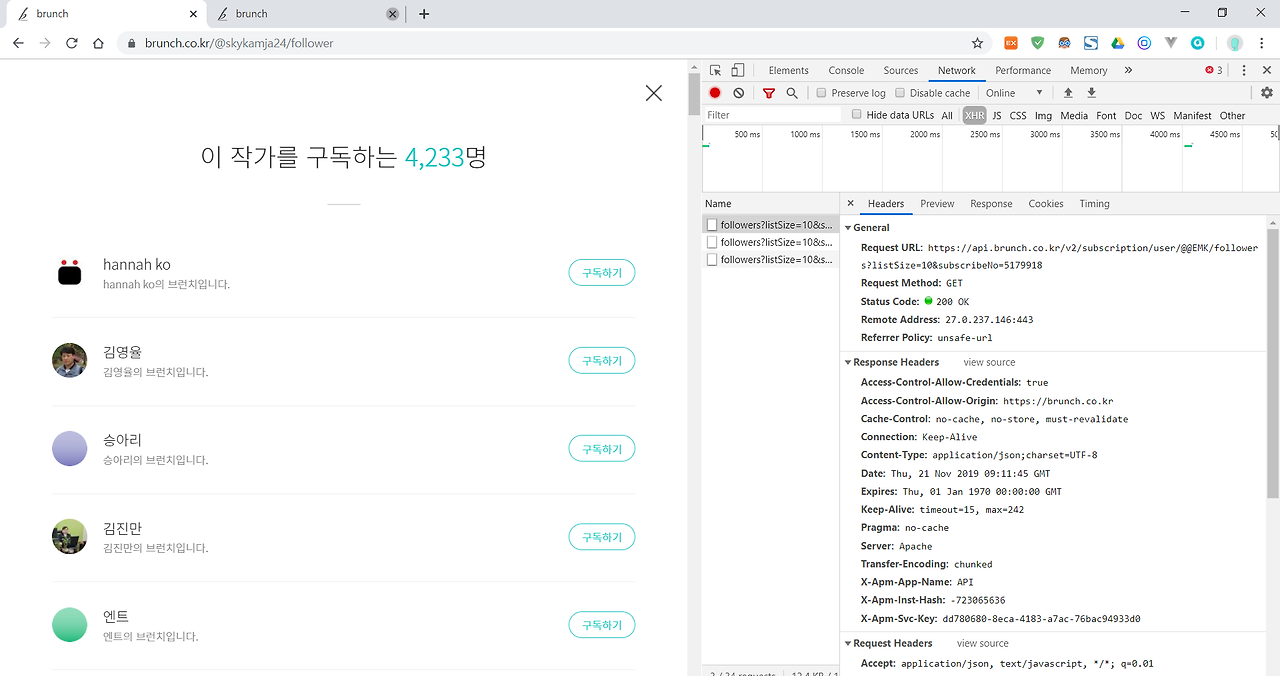The height and width of the screenshot is (676, 1280).
Task: Open a new tab with the plus button
Action: pyautogui.click(x=424, y=14)
